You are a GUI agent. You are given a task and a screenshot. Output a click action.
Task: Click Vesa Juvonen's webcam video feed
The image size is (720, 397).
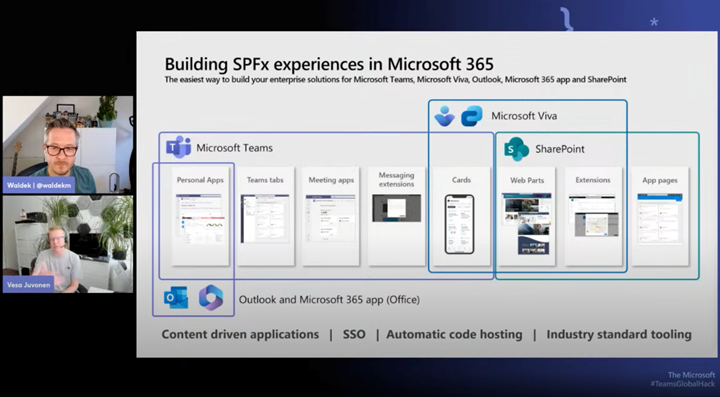click(x=68, y=244)
